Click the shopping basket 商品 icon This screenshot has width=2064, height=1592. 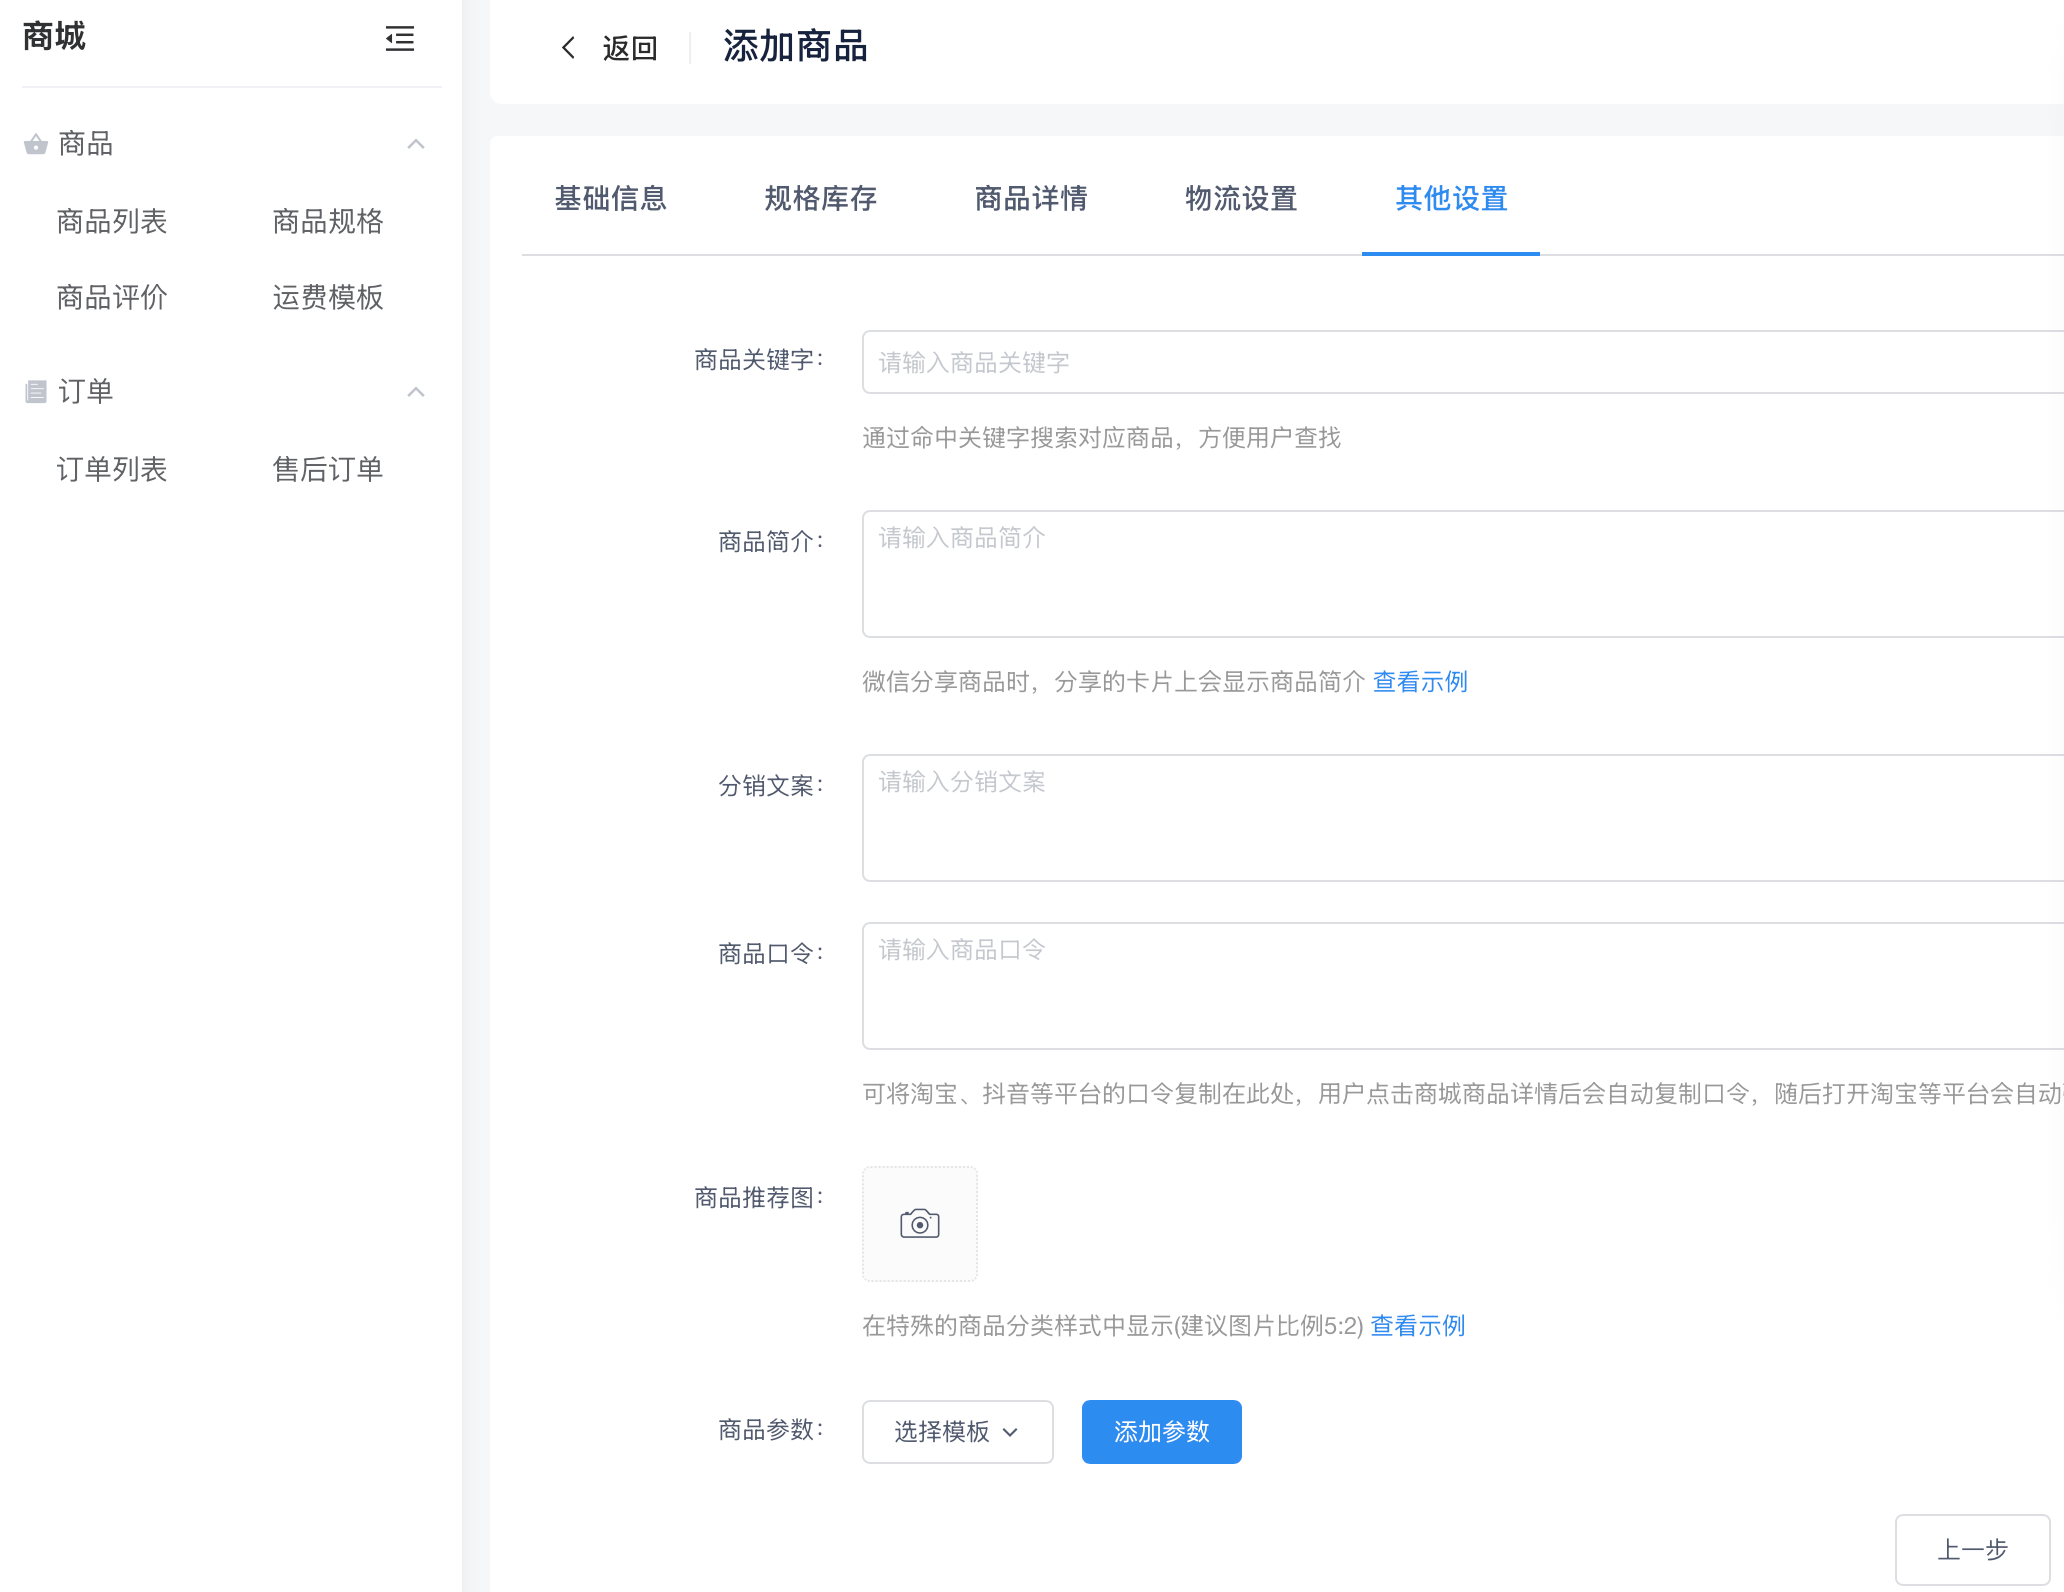36,144
